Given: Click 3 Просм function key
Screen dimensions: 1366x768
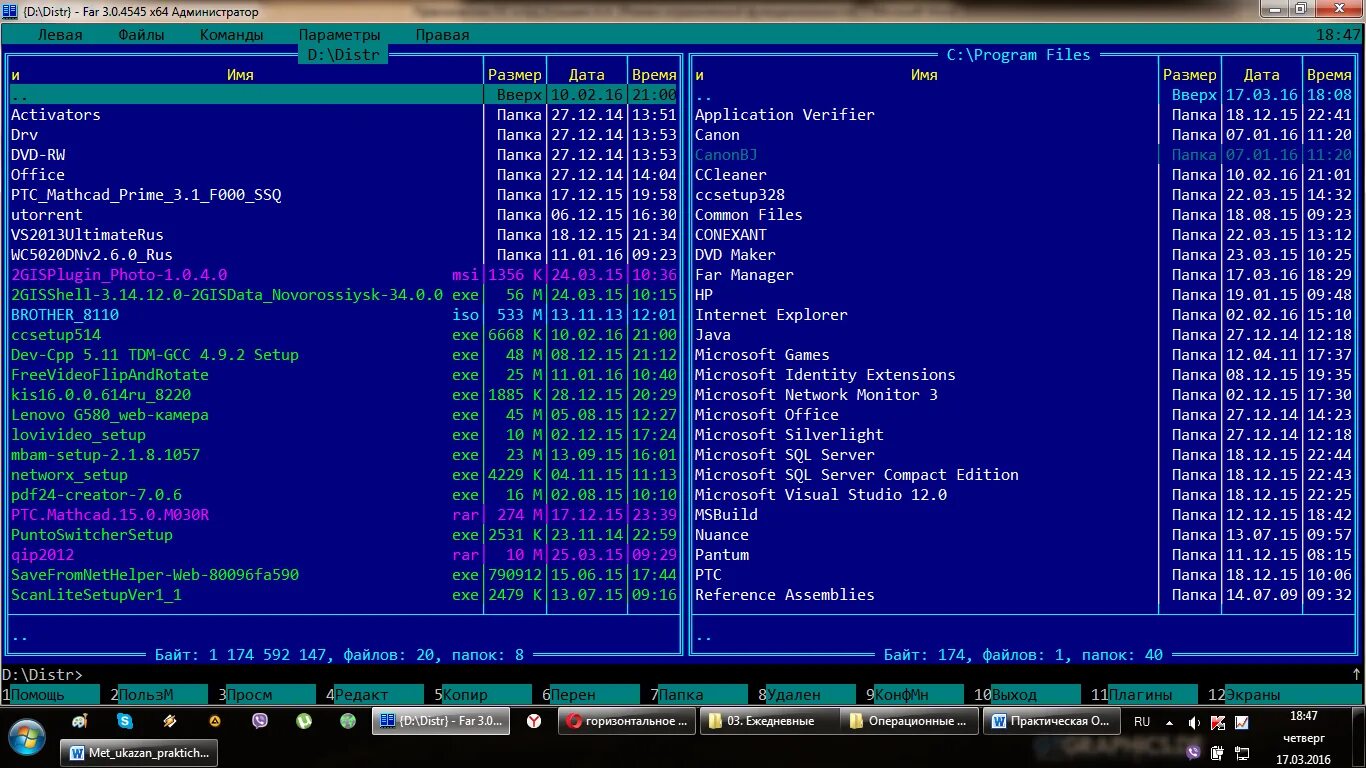Looking at the screenshot, I should click(266, 695).
